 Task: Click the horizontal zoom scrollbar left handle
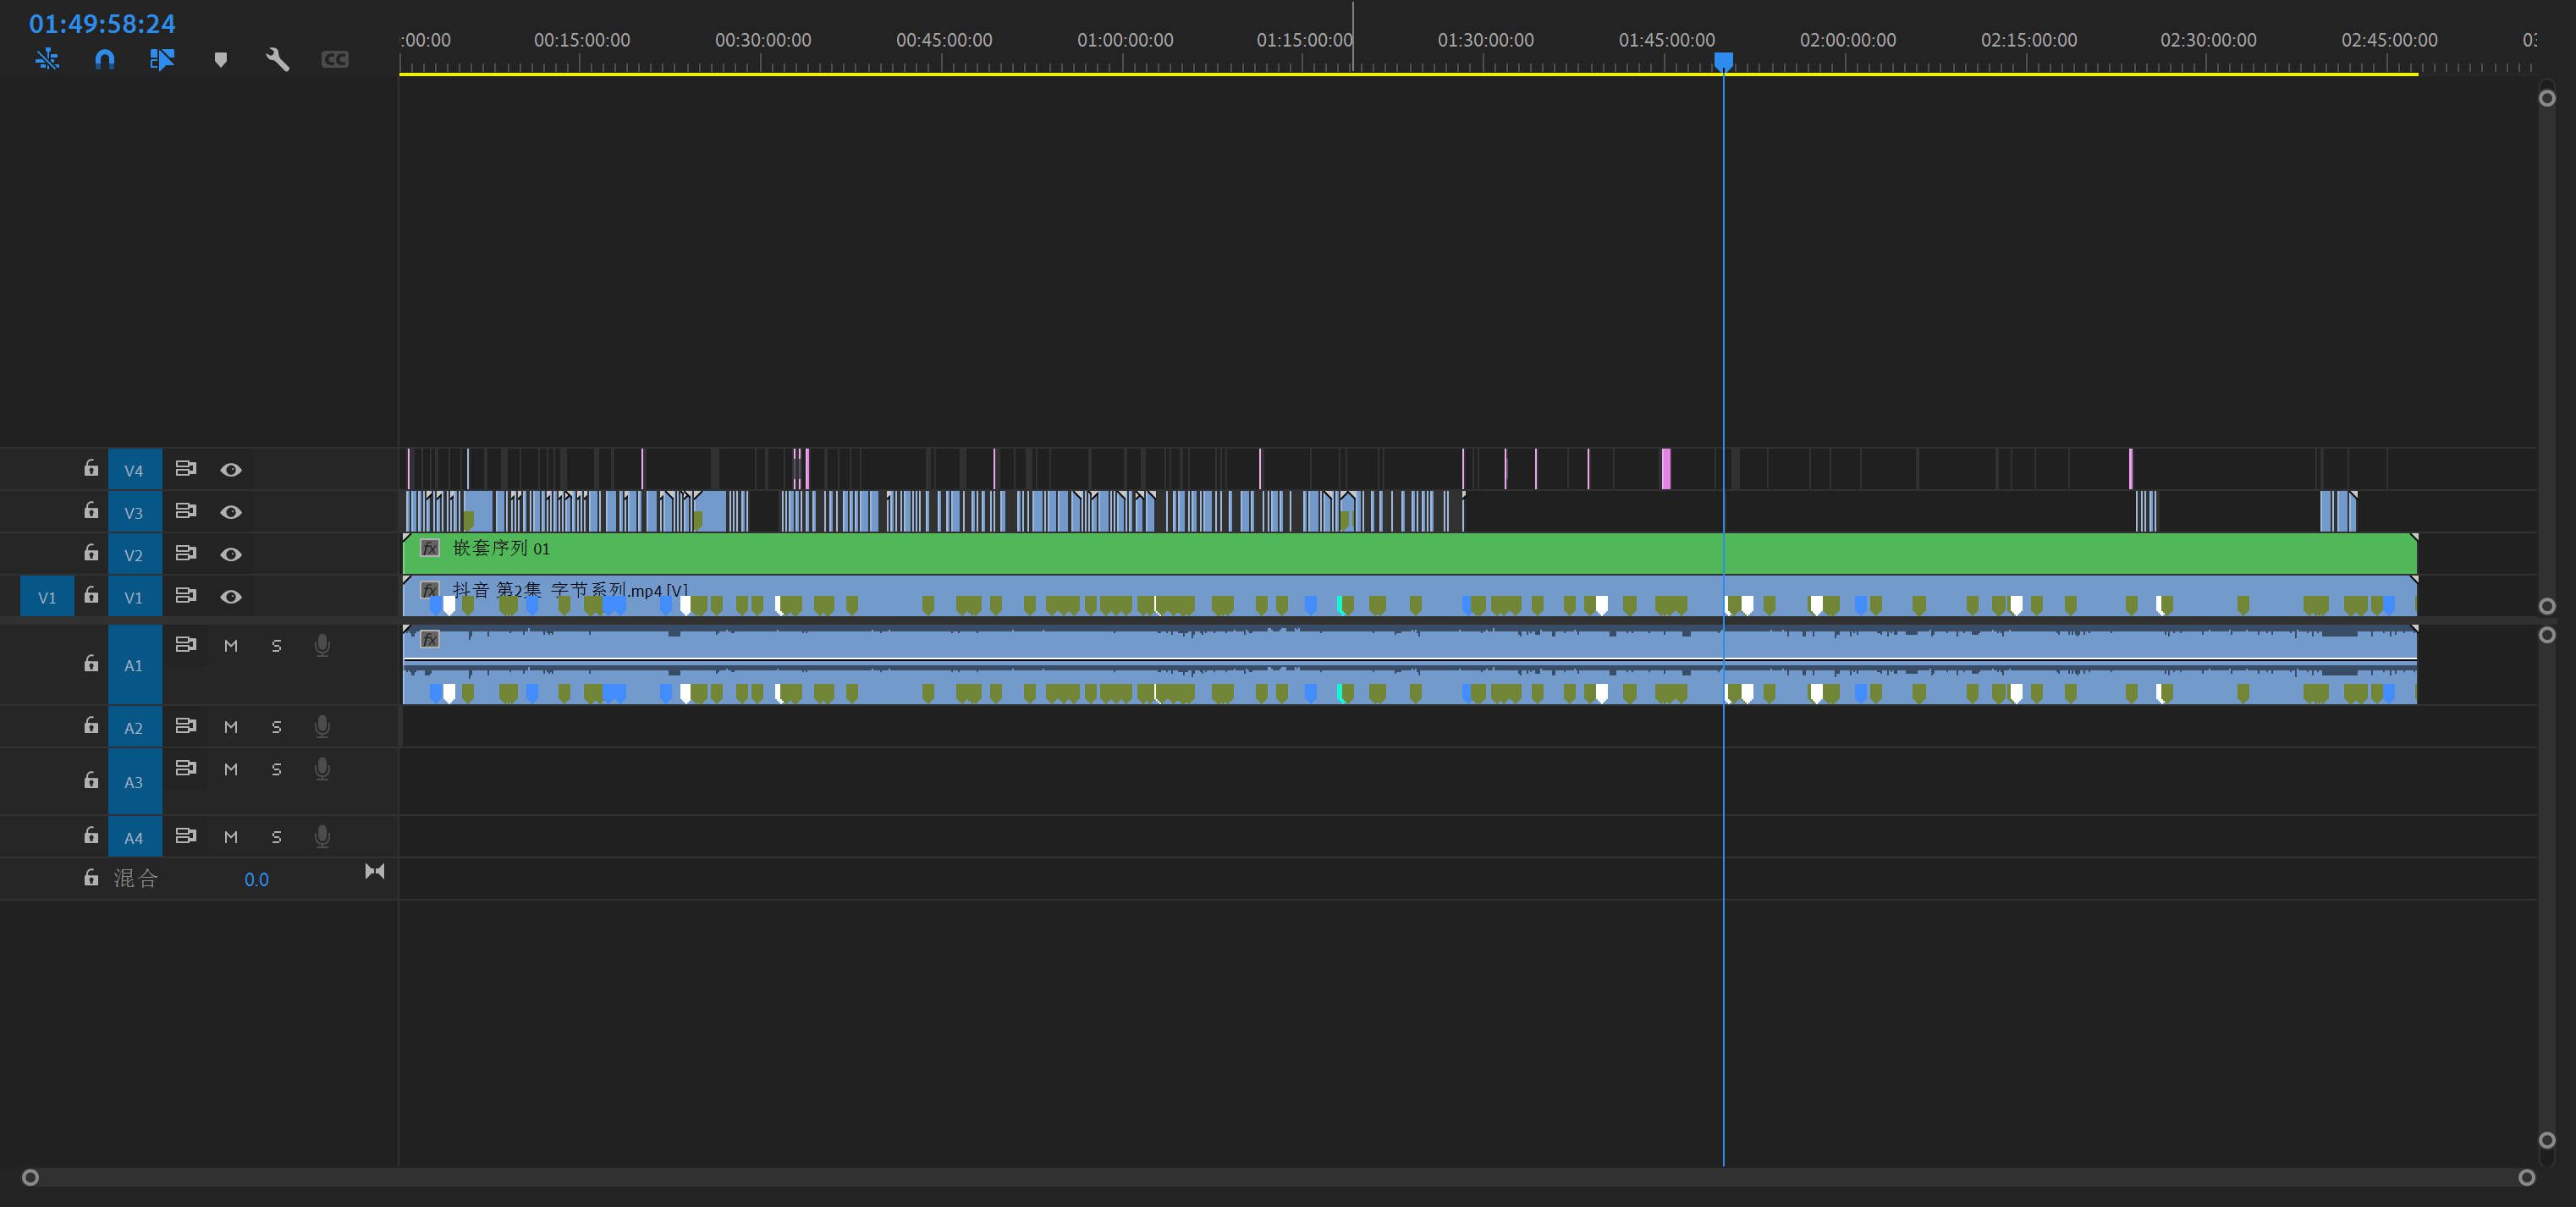[x=30, y=1178]
